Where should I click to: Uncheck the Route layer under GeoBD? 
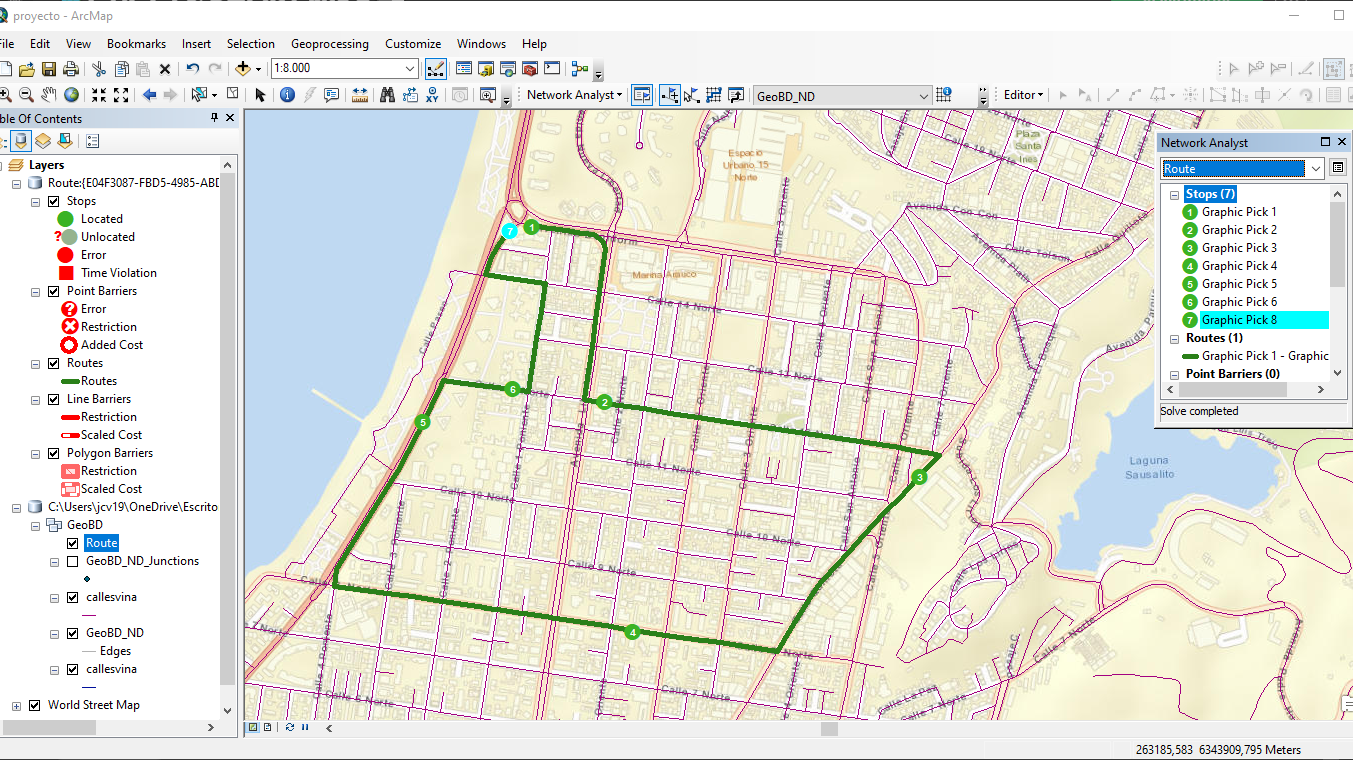point(72,543)
